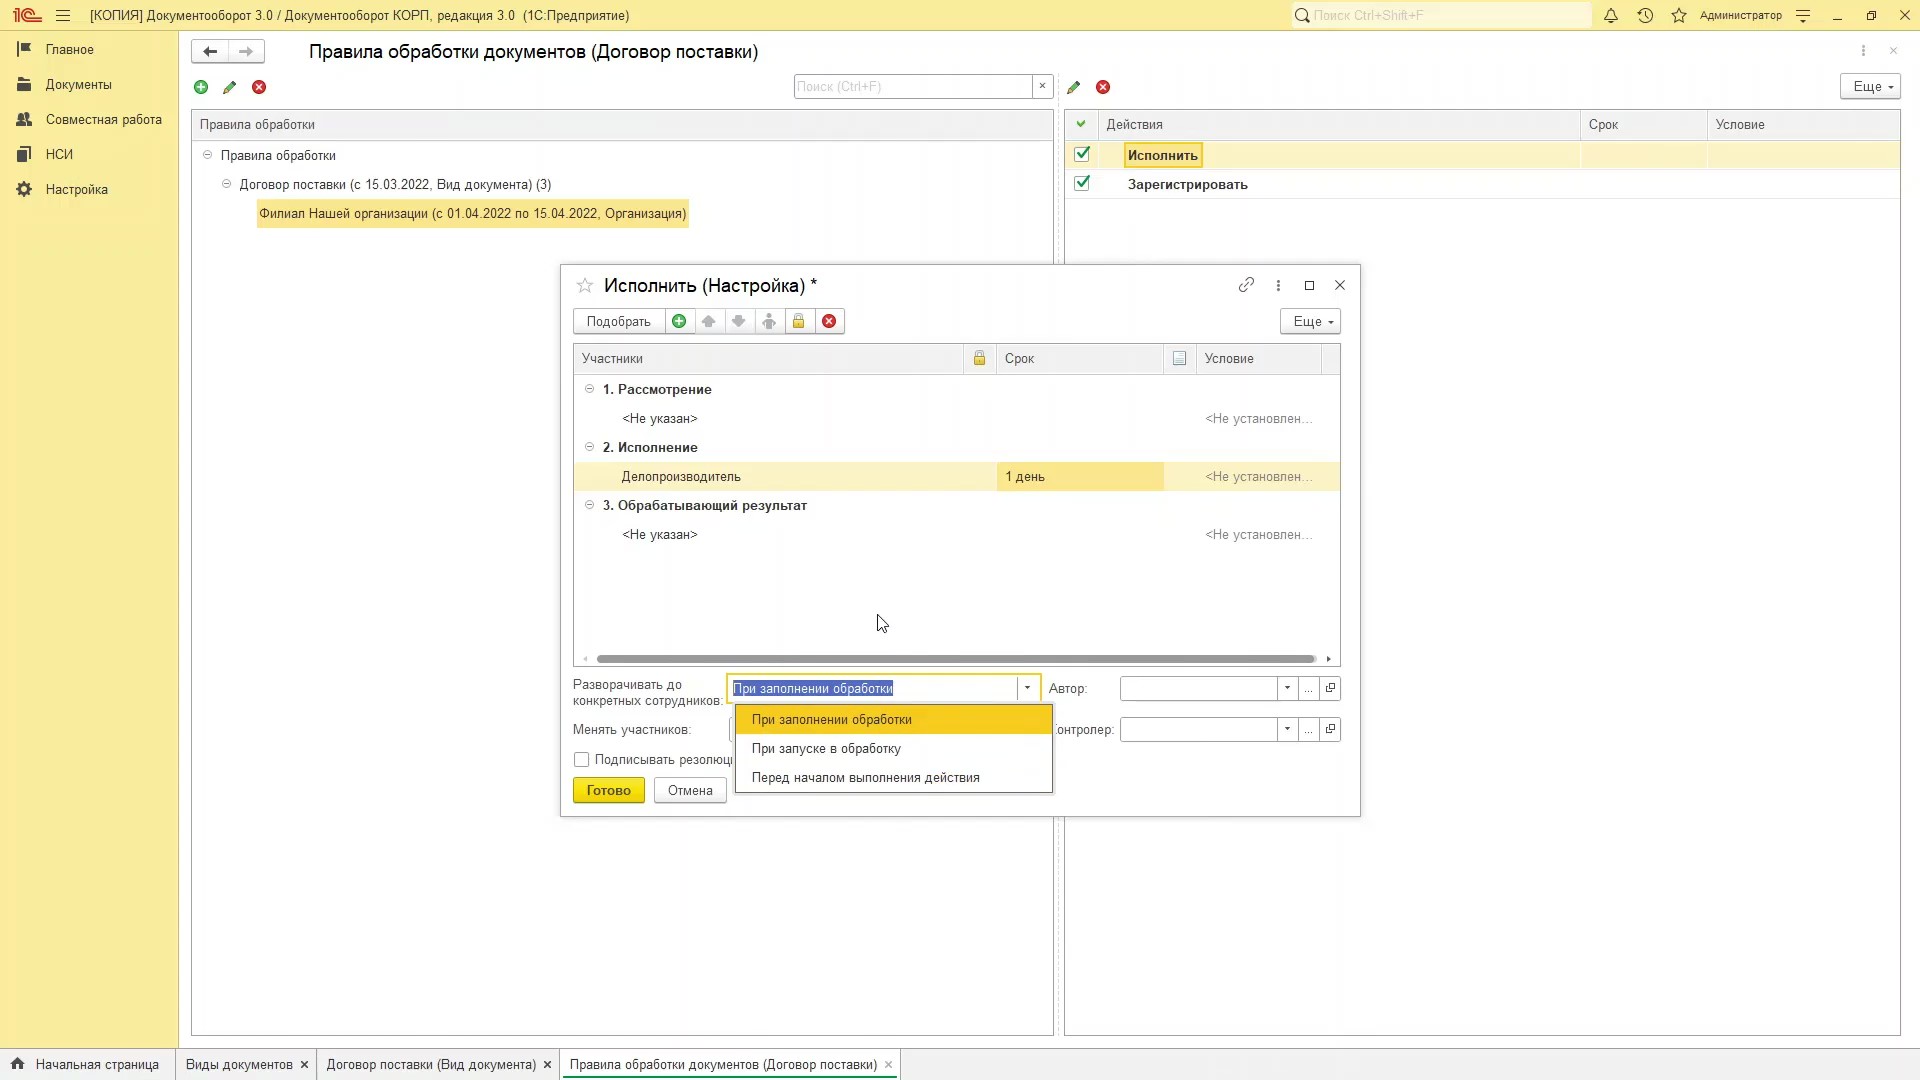The height and width of the screenshot is (1080, 1920).
Task: Click the move up arrow icon
Action: 709,321
